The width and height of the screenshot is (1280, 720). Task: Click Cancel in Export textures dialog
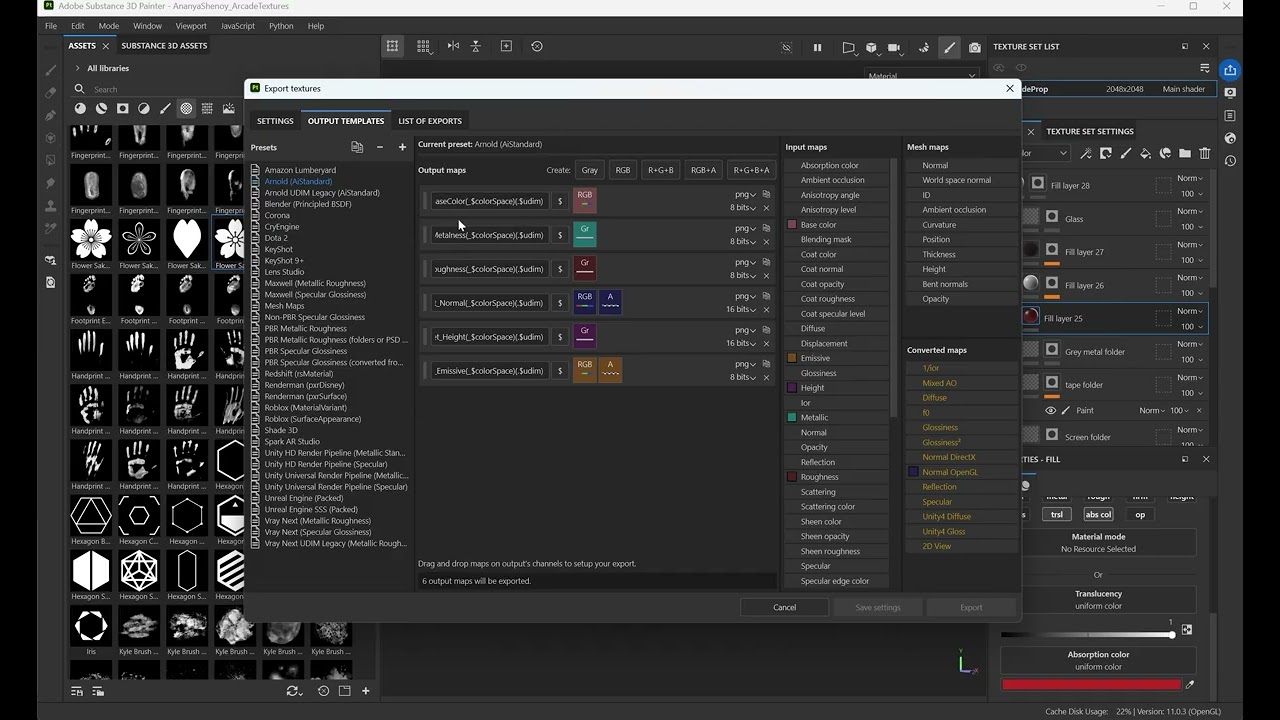784,607
